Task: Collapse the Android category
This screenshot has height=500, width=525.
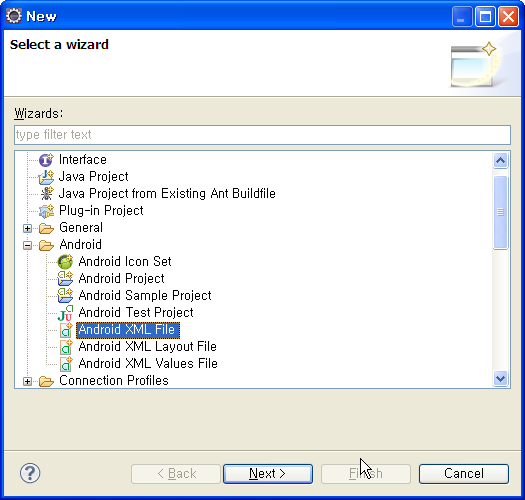Action: [27, 245]
